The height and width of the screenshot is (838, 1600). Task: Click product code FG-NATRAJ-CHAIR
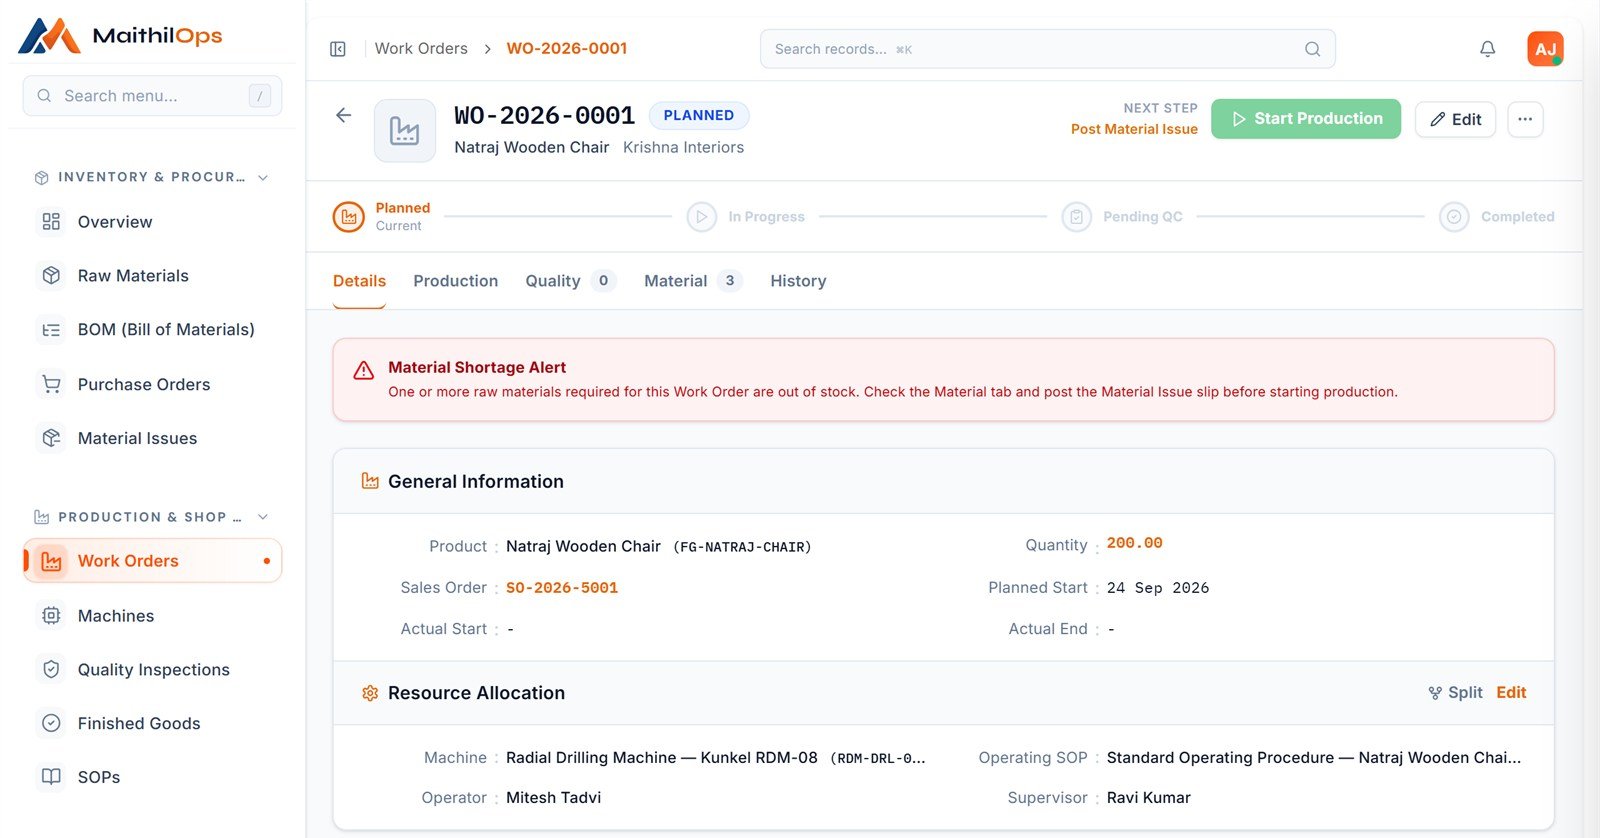[742, 547]
